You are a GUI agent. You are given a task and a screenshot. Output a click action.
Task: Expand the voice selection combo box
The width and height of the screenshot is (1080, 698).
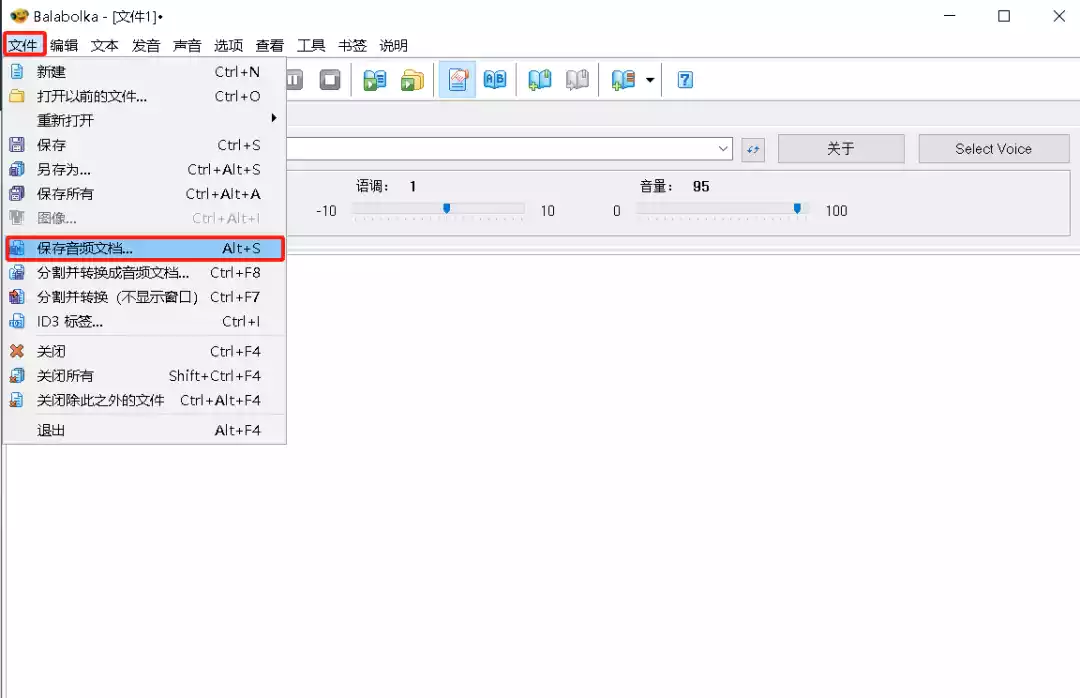pyautogui.click(x=723, y=149)
